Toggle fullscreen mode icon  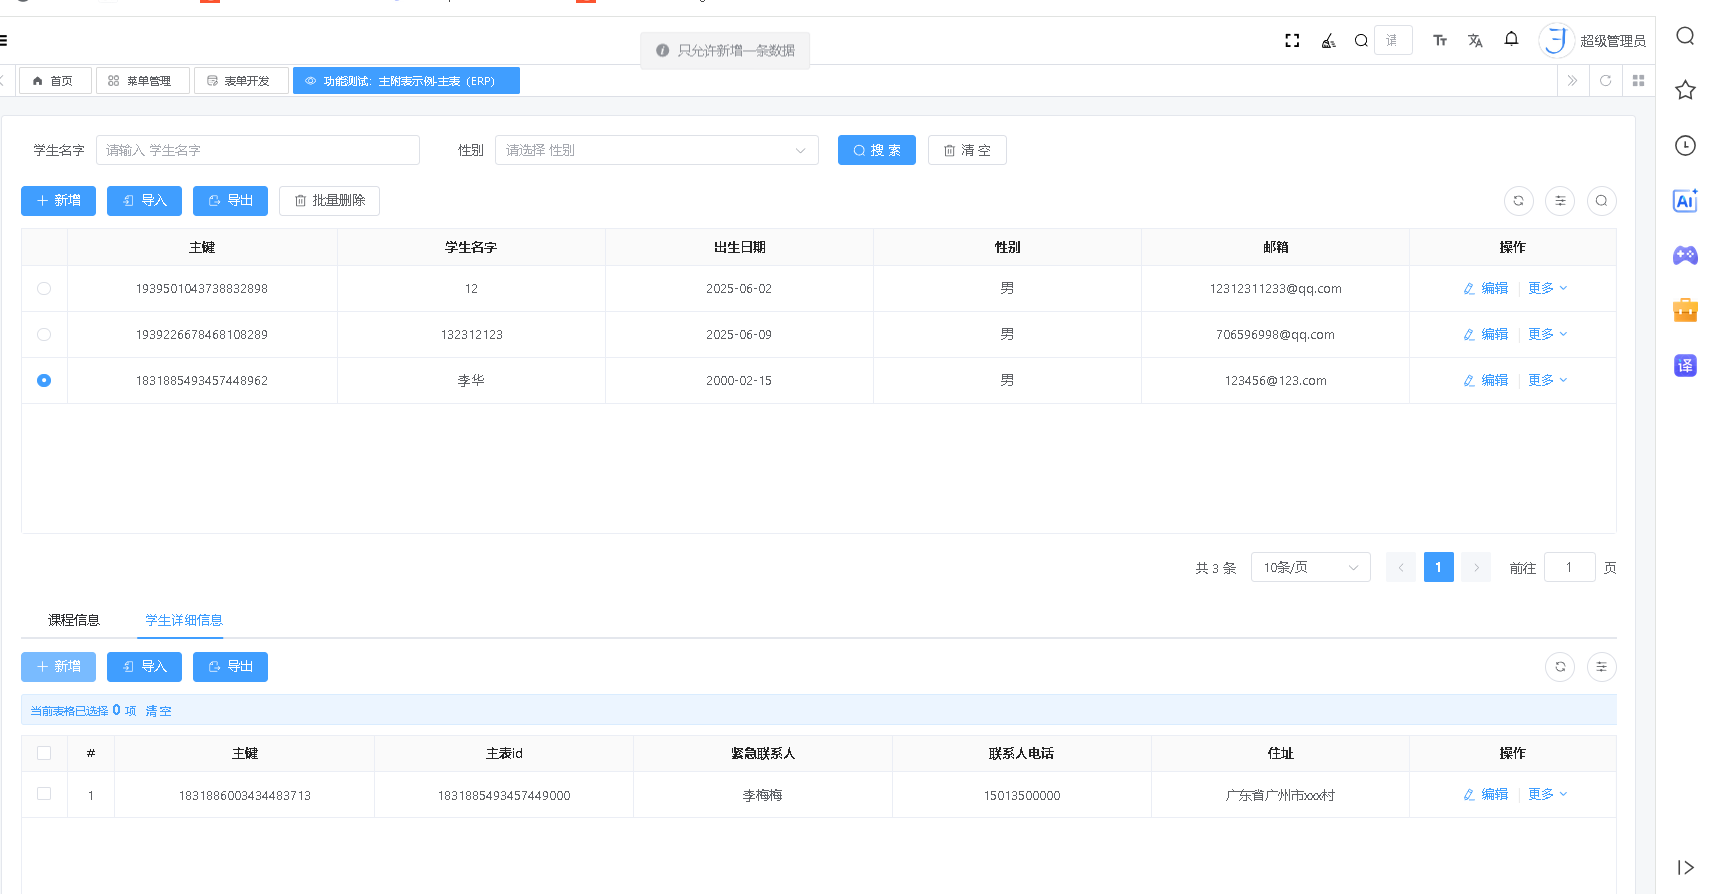point(1292,41)
